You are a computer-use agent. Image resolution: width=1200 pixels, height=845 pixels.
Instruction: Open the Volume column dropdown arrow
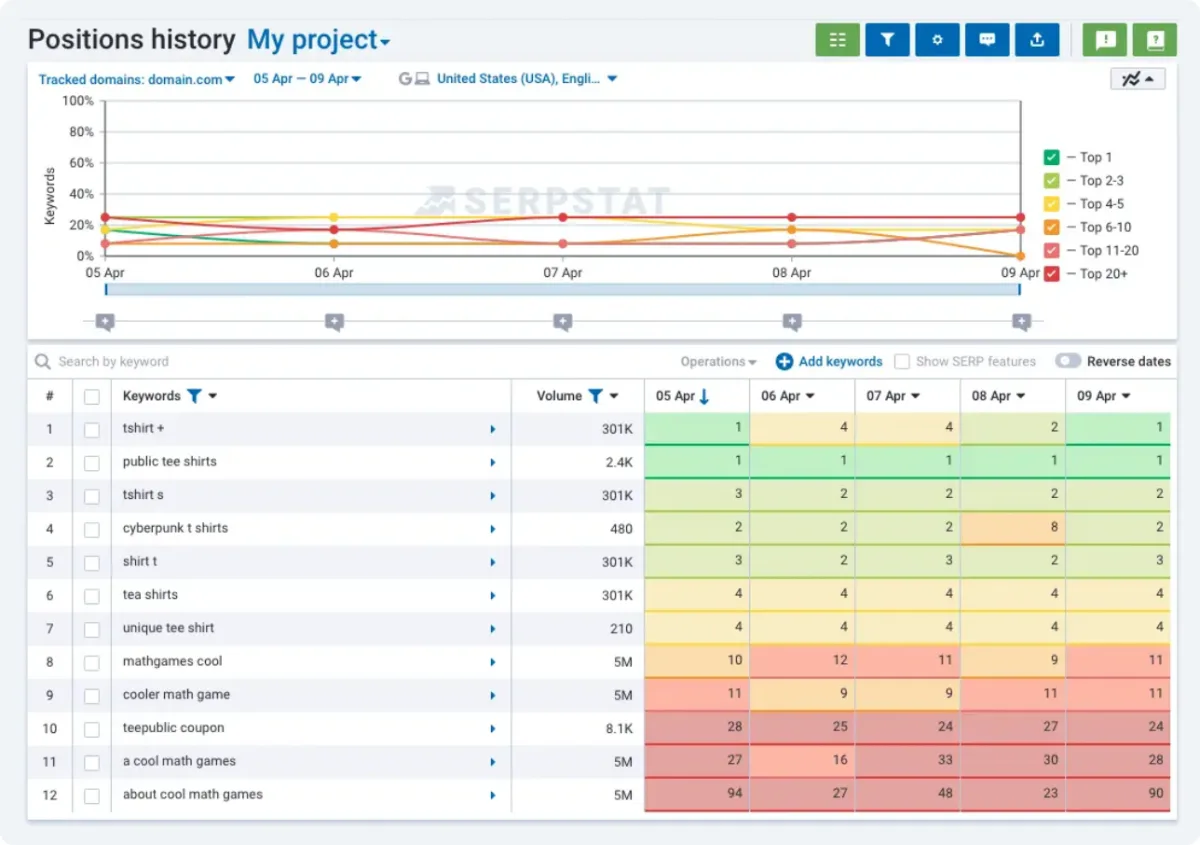pos(614,396)
